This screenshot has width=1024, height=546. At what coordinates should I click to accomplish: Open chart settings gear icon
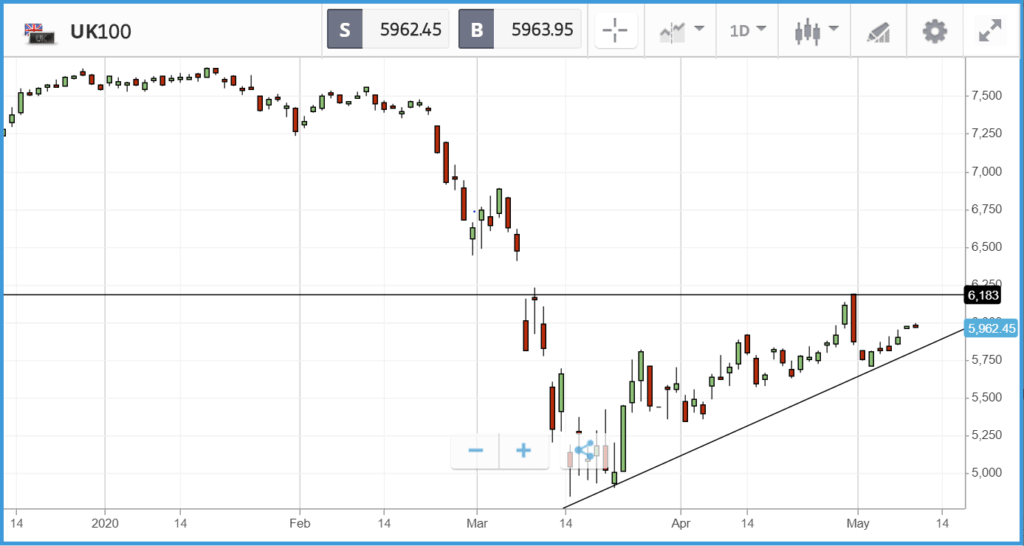coord(935,30)
